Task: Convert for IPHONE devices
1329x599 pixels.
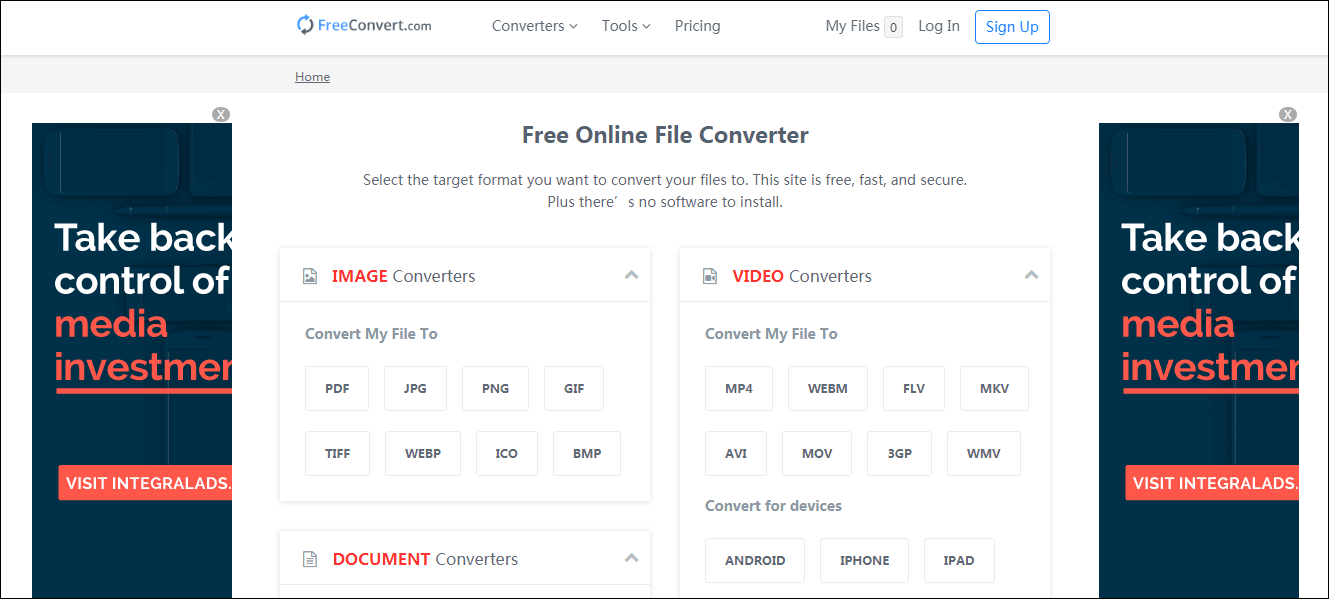Action: [865, 560]
